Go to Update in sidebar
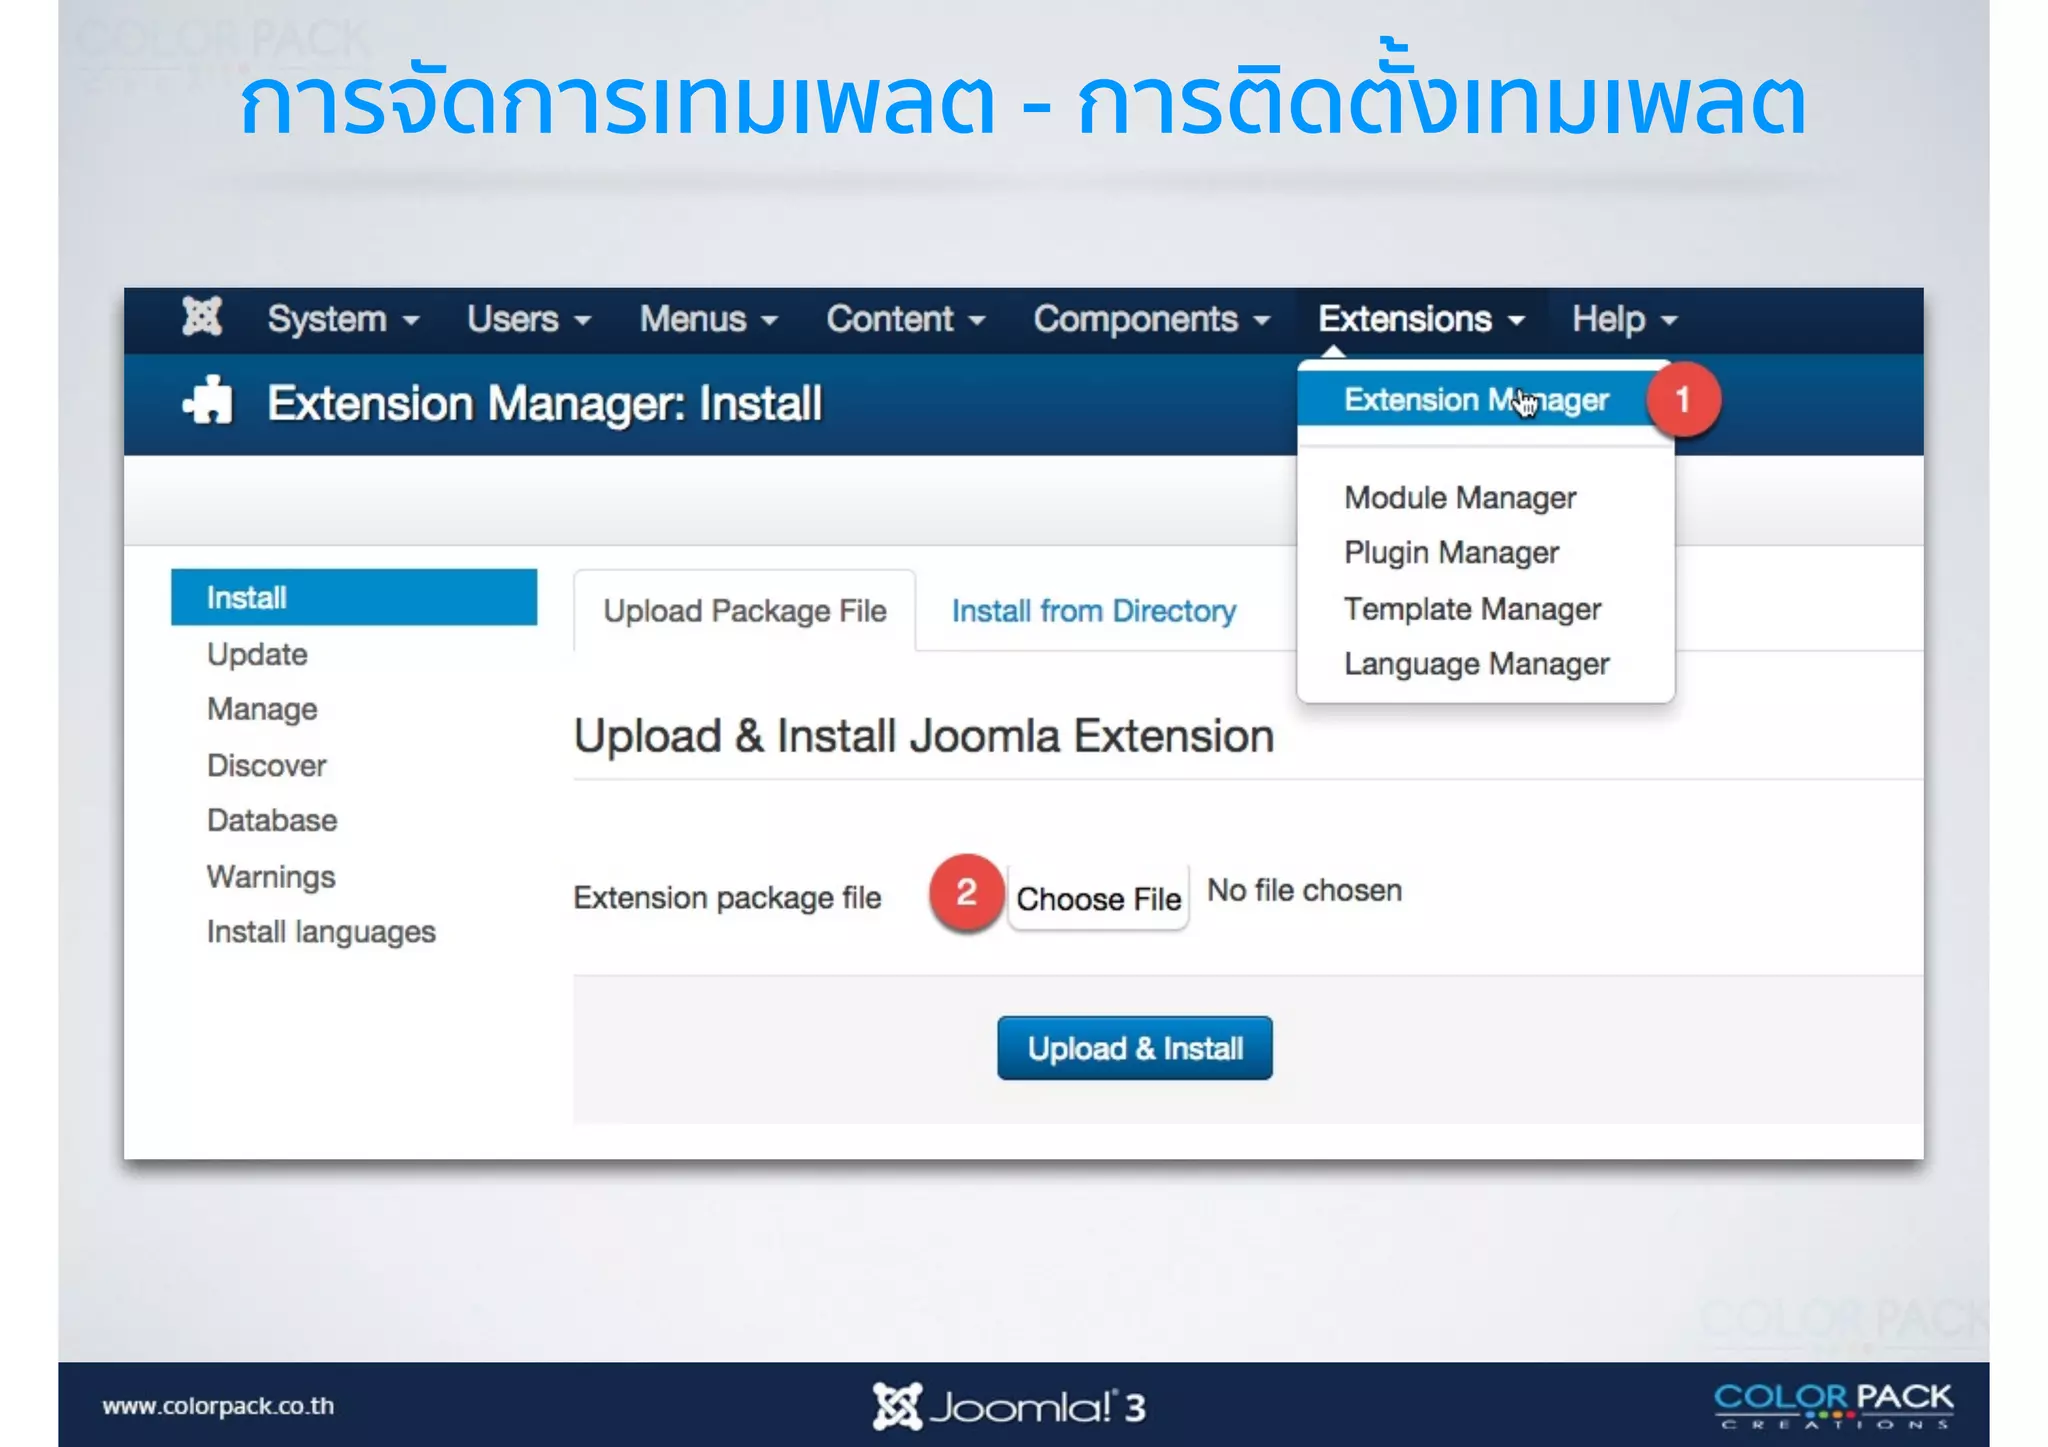 (257, 654)
